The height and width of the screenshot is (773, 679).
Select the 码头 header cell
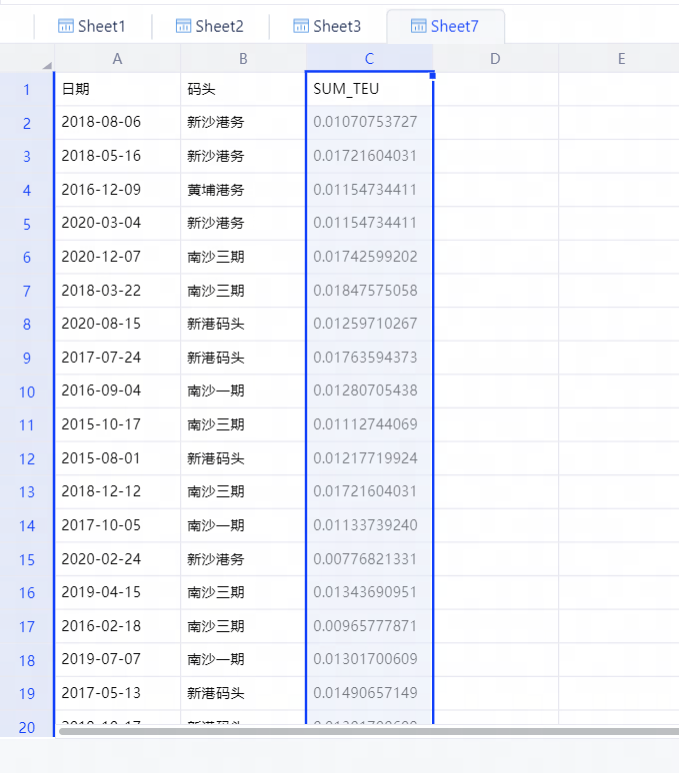point(243,89)
